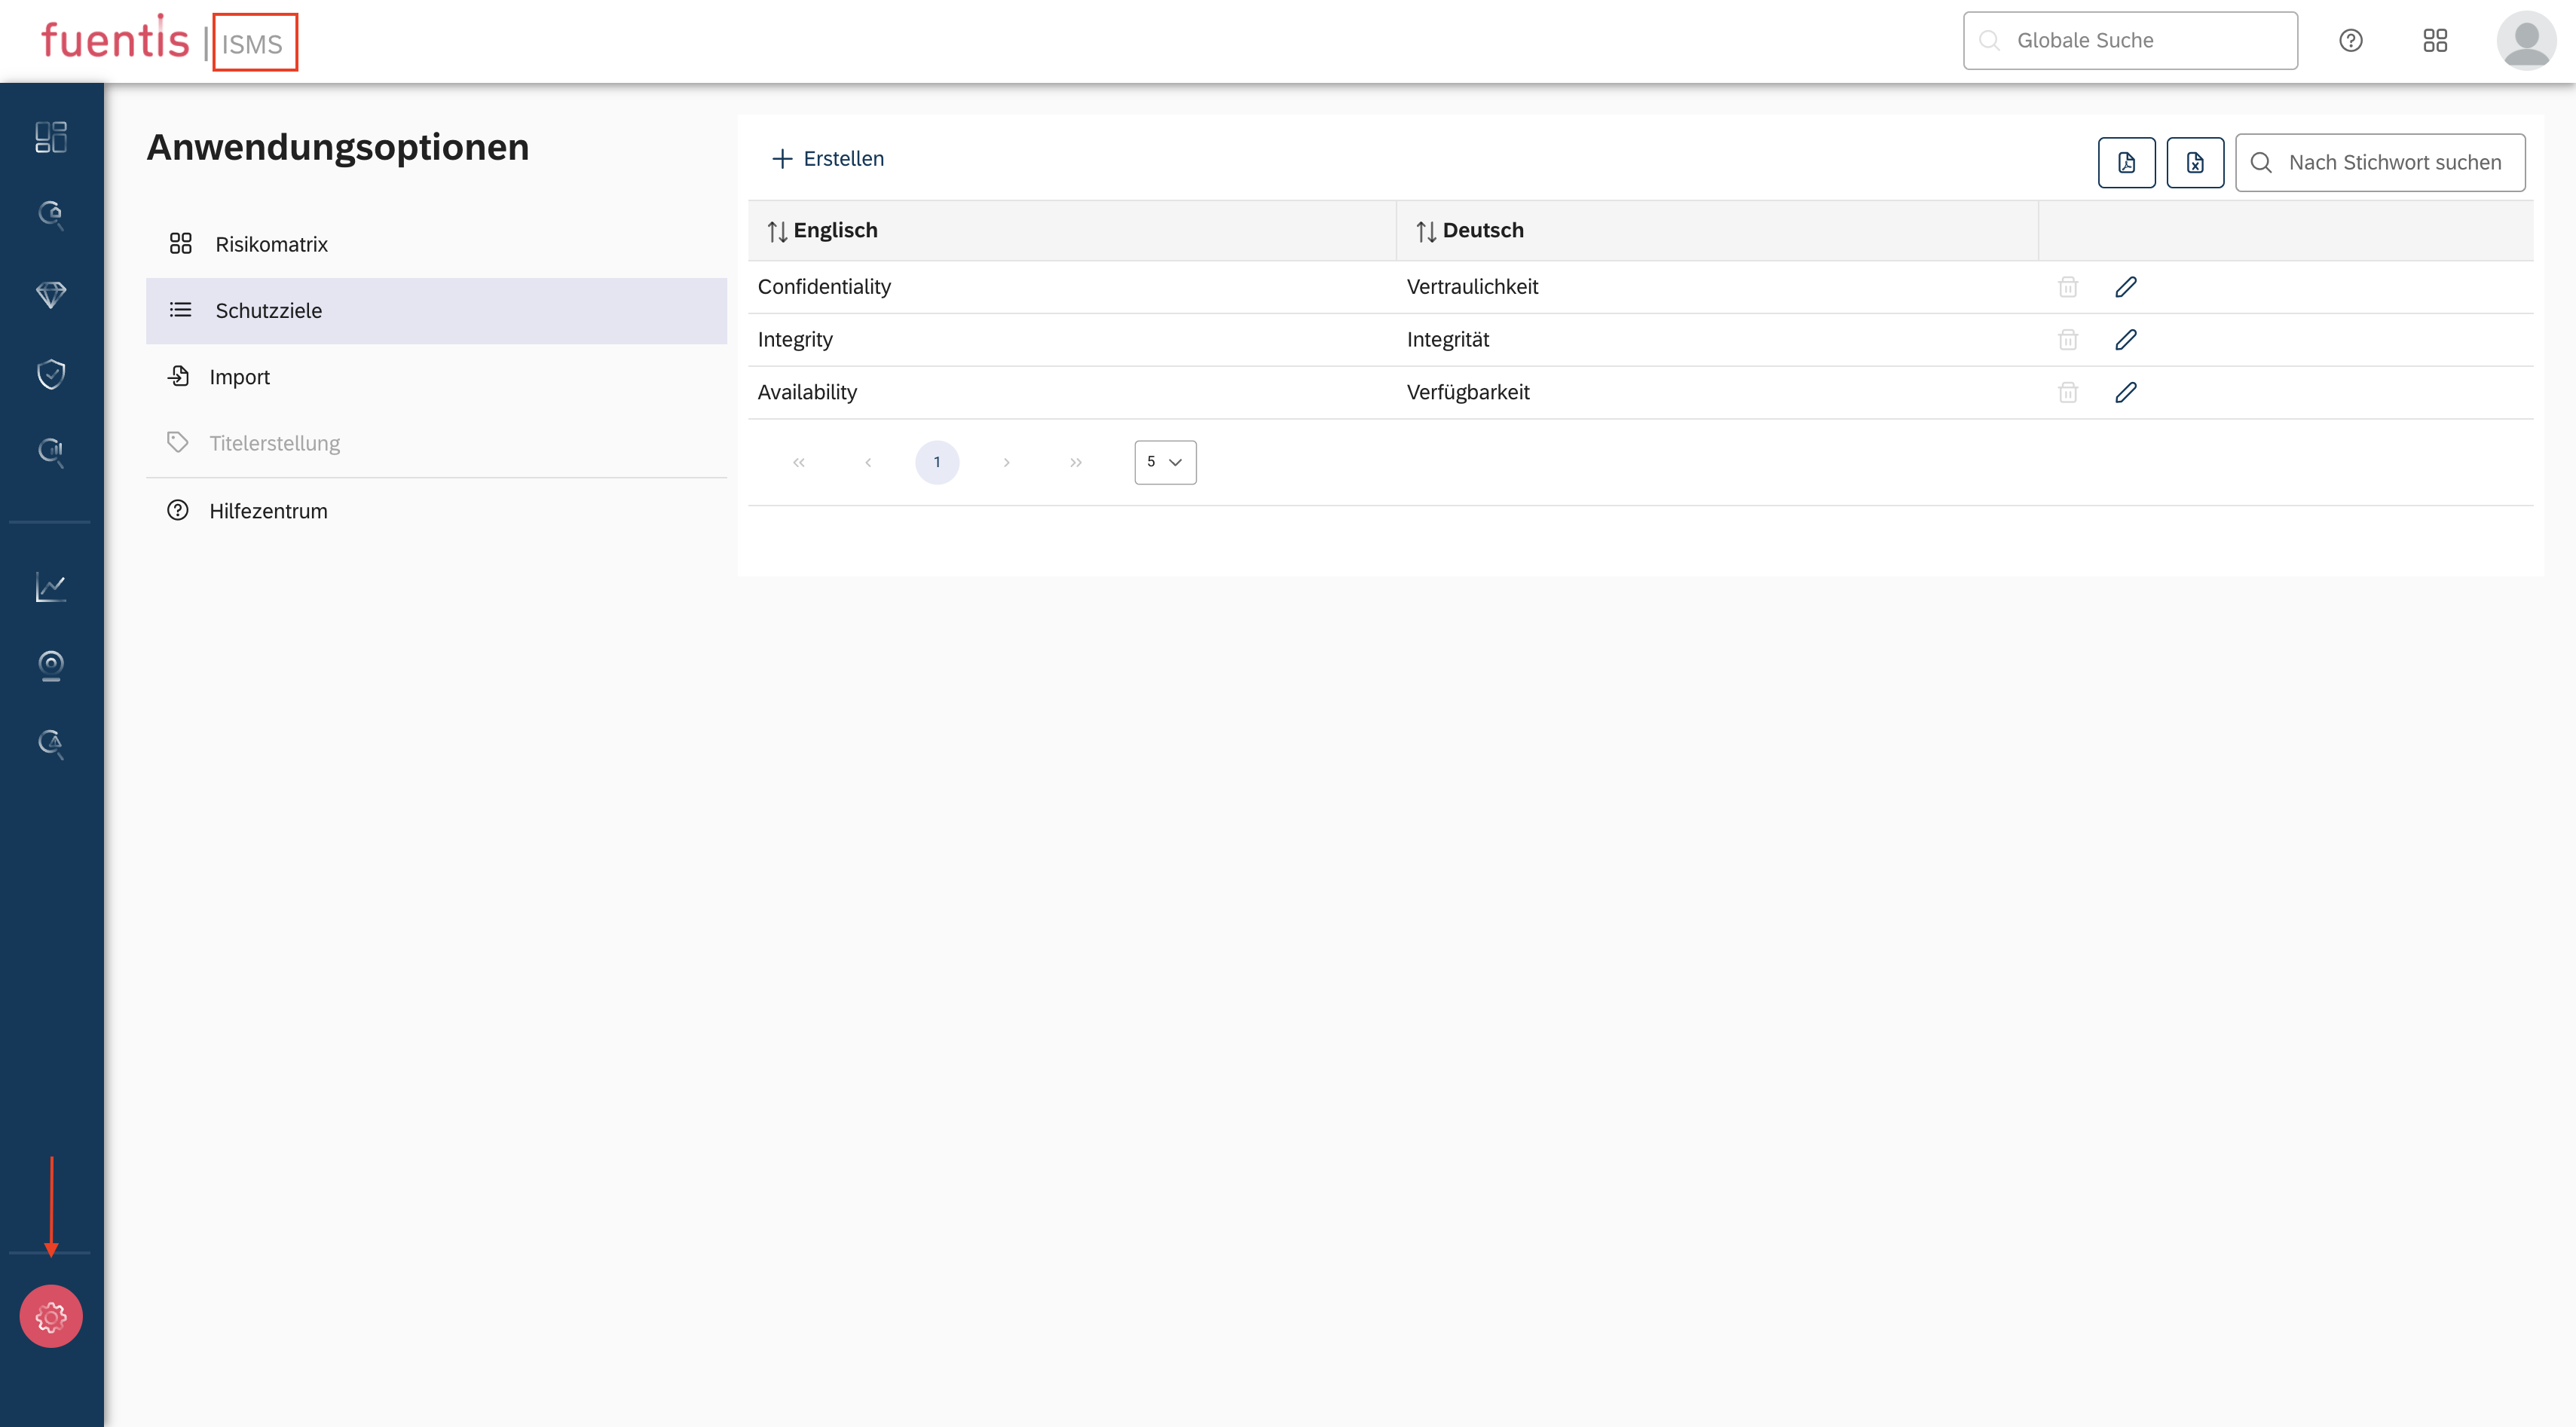Open rows-per-page dropdown showing 5

(1164, 462)
